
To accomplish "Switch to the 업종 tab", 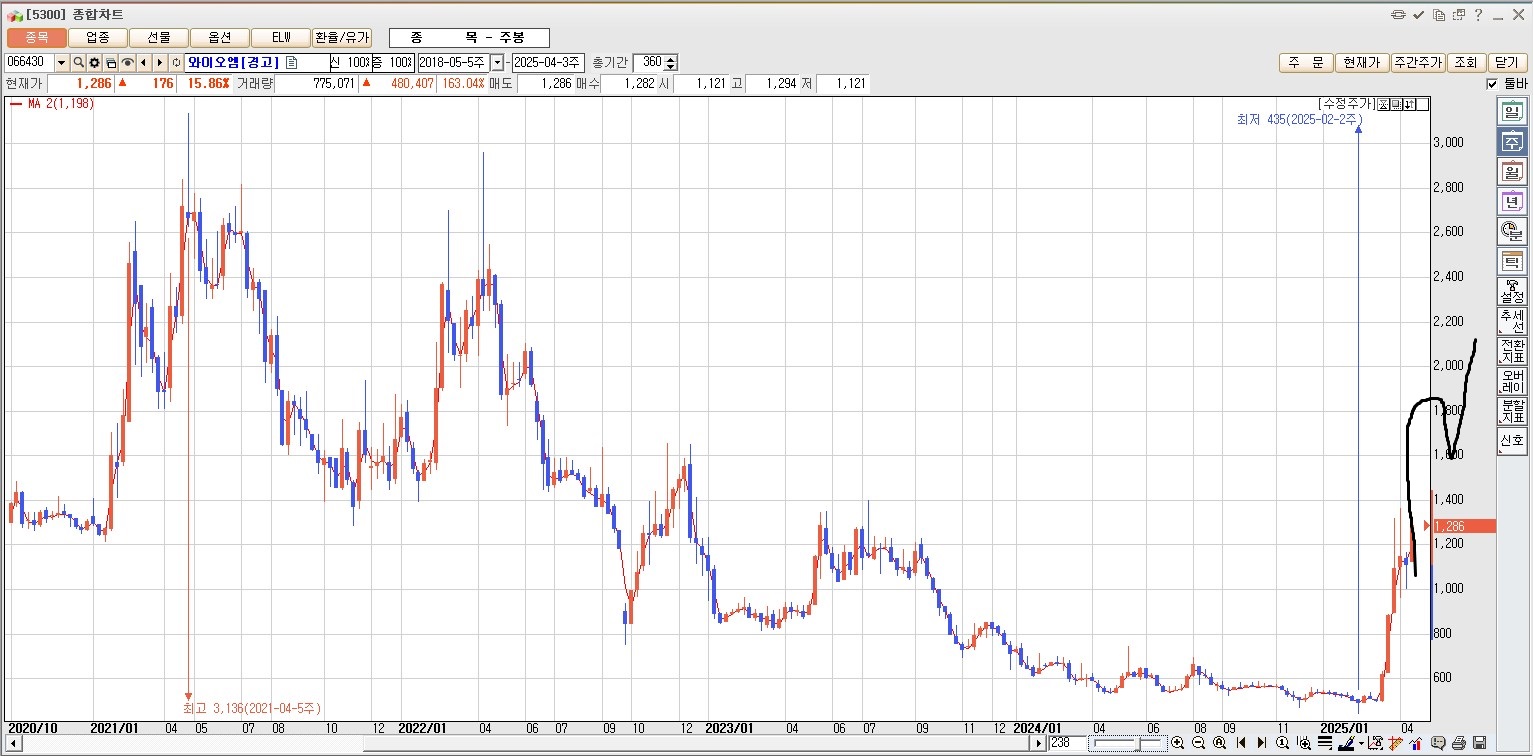I will 98,37.
